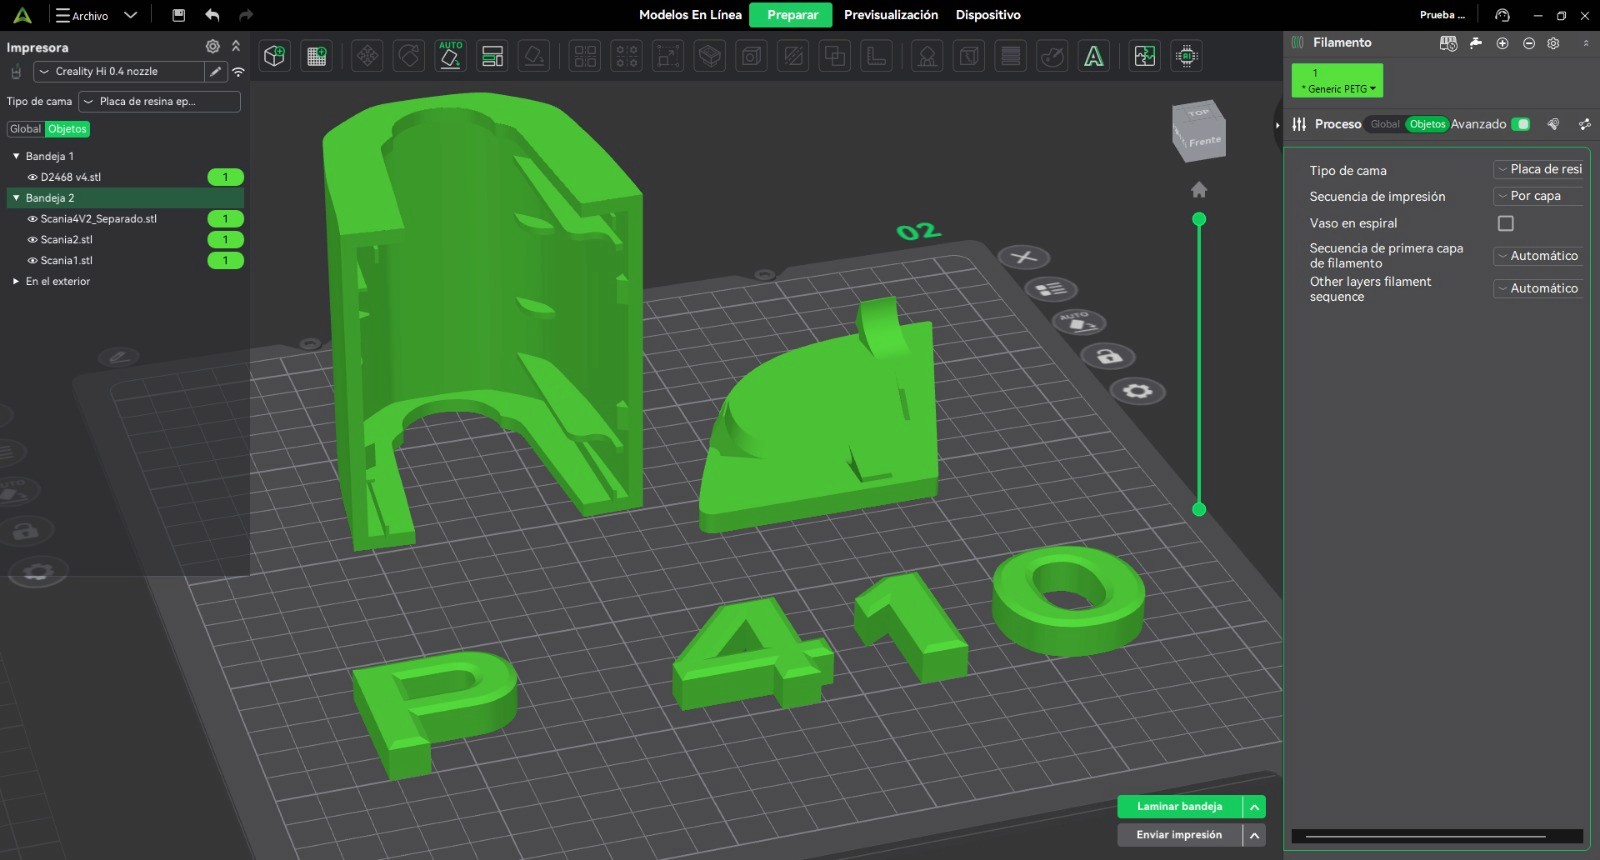Click the Generic PETG filament swatch
The image size is (1600, 860).
1337,80
